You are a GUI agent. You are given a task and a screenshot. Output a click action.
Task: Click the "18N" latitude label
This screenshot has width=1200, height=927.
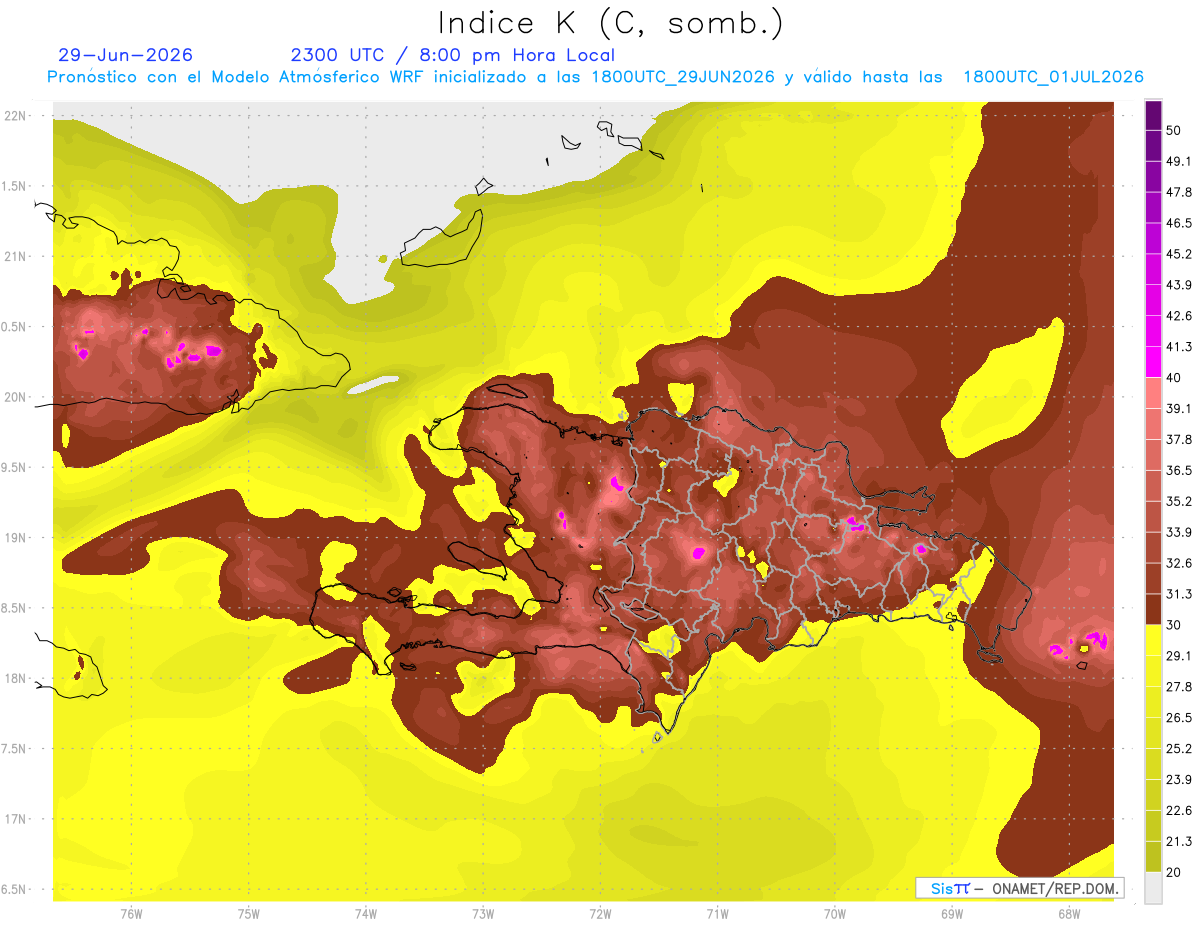17,678
